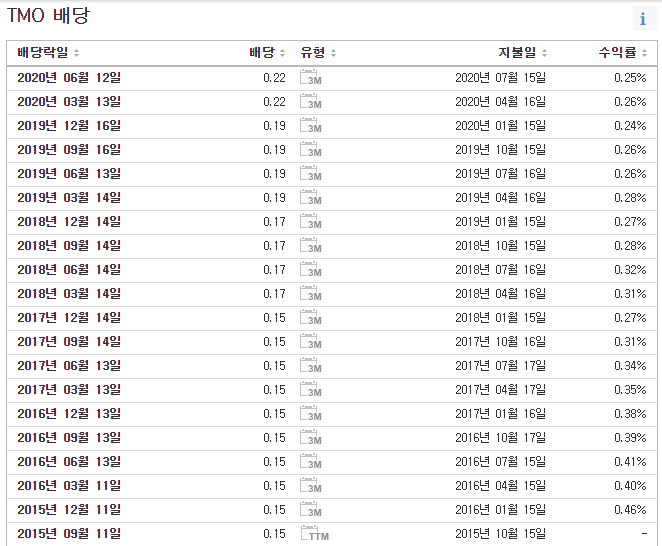Select ex-dividend date 2018년 03월 14일

point(69,294)
